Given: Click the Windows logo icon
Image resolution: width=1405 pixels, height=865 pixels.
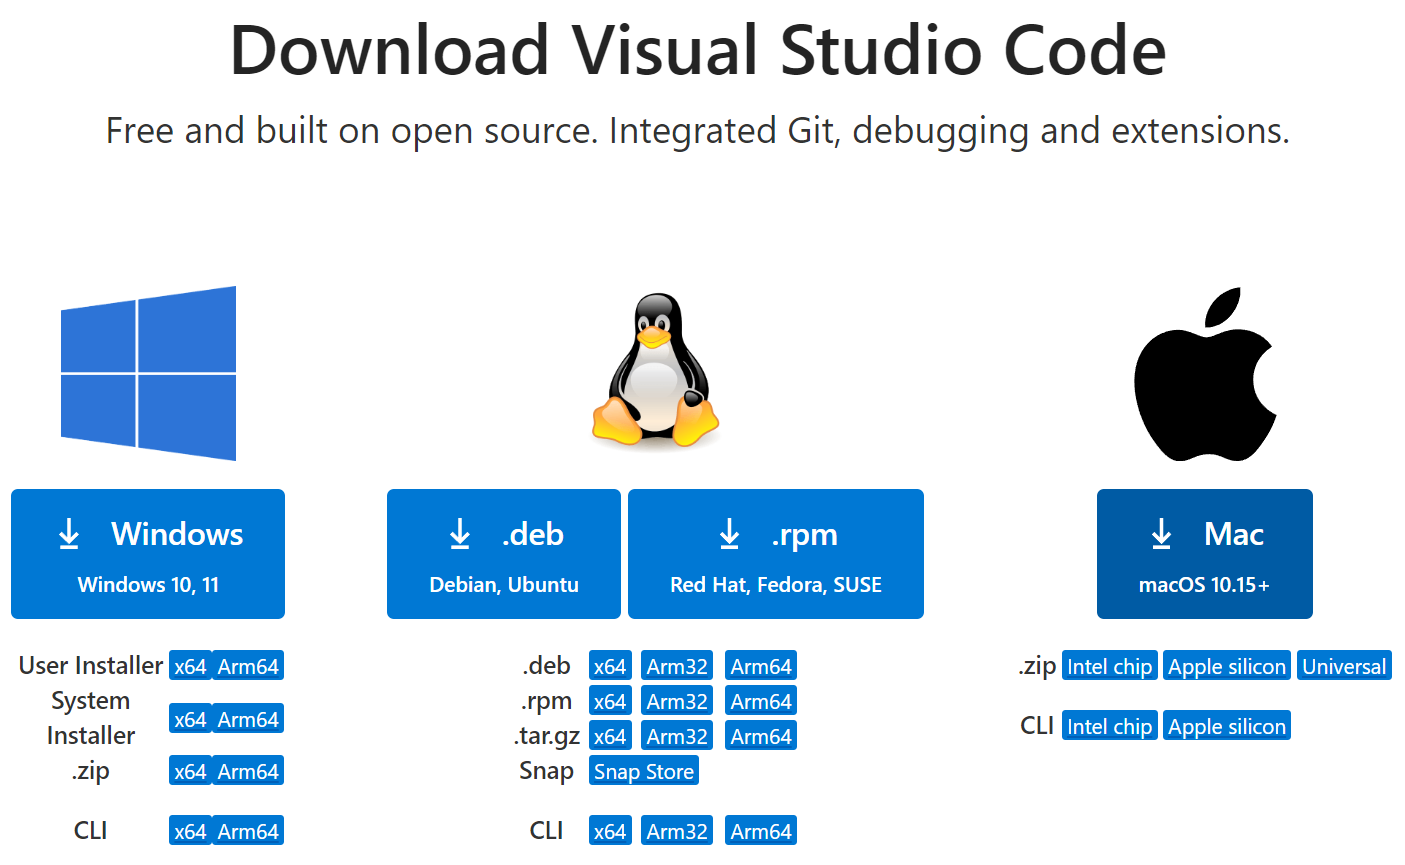Looking at the screenshot, I should point(148,373).
